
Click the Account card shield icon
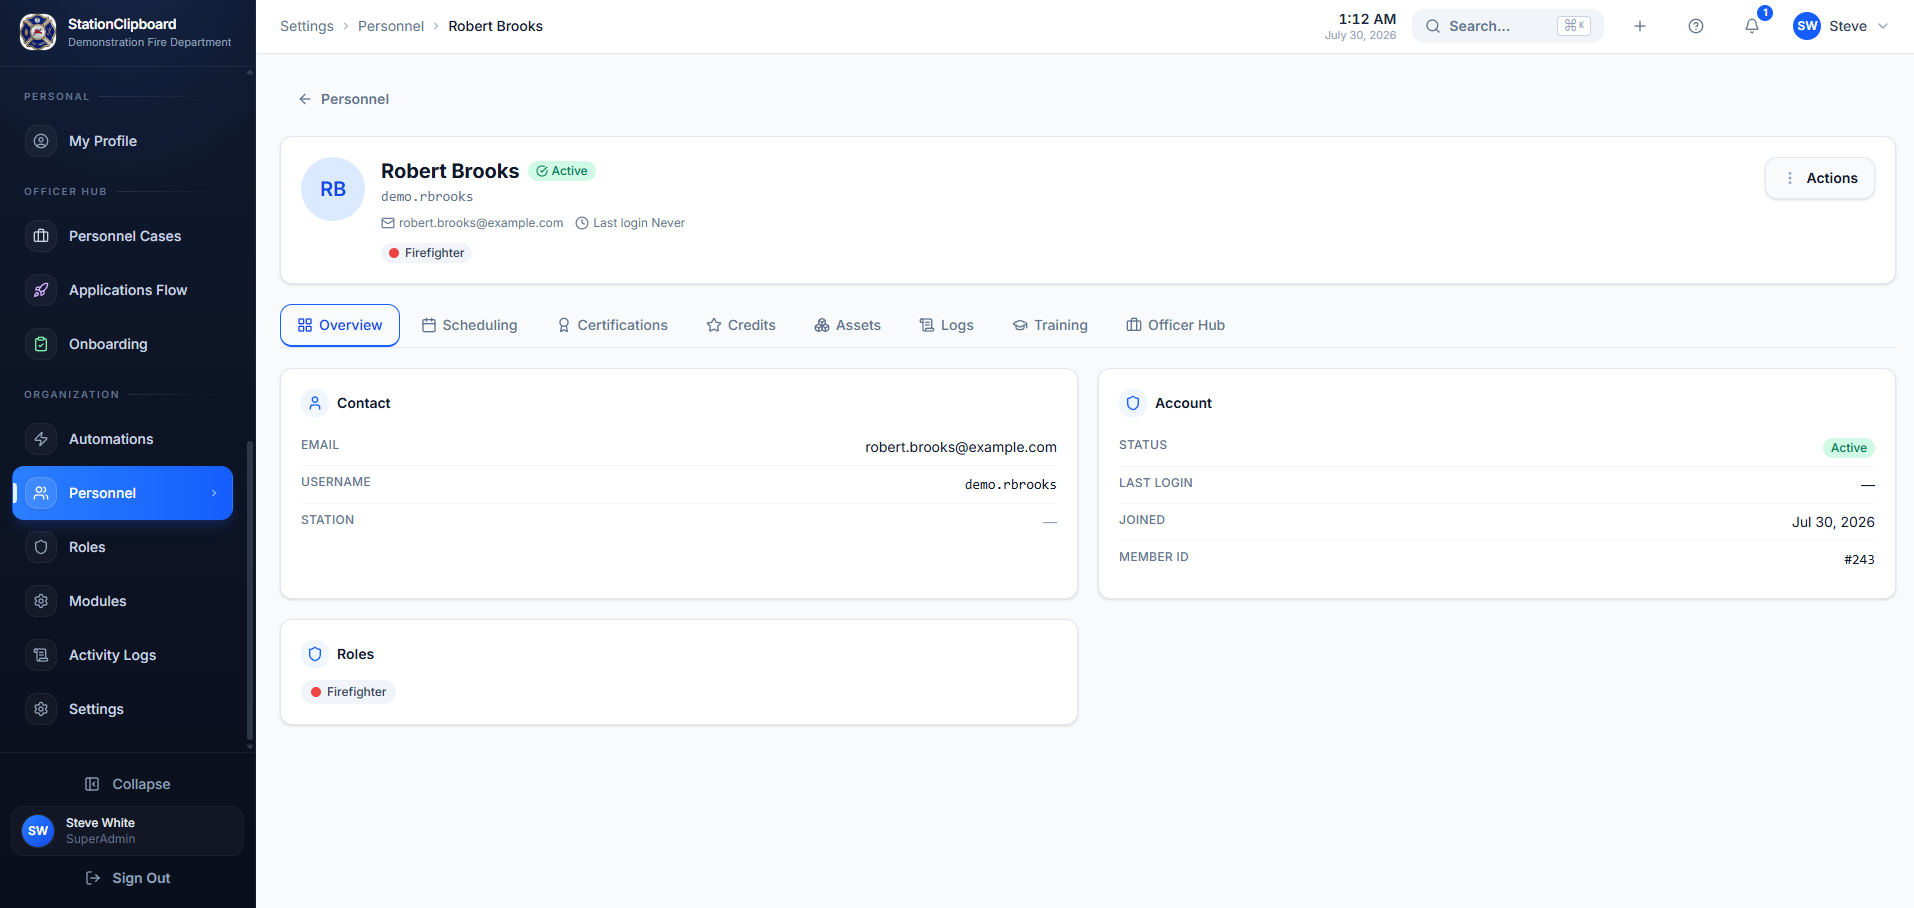(x=1133, y=403)
